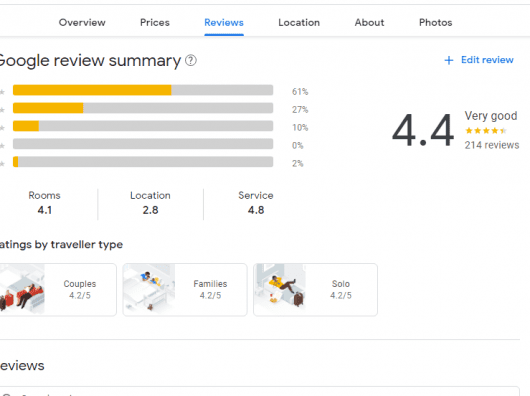This screenshot has height=396, width=530.
Task: Open the About tab
Action: 369,23
